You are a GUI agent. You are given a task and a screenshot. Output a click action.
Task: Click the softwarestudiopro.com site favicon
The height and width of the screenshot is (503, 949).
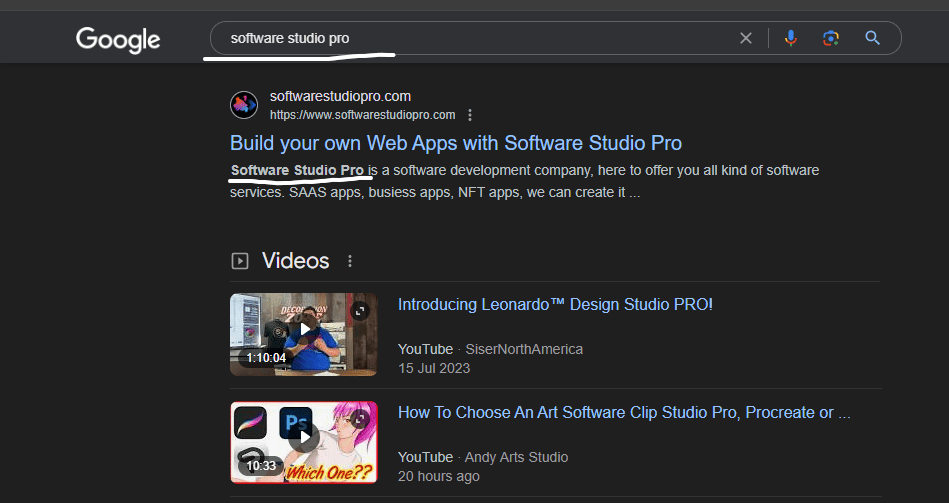tap(244, 105)
